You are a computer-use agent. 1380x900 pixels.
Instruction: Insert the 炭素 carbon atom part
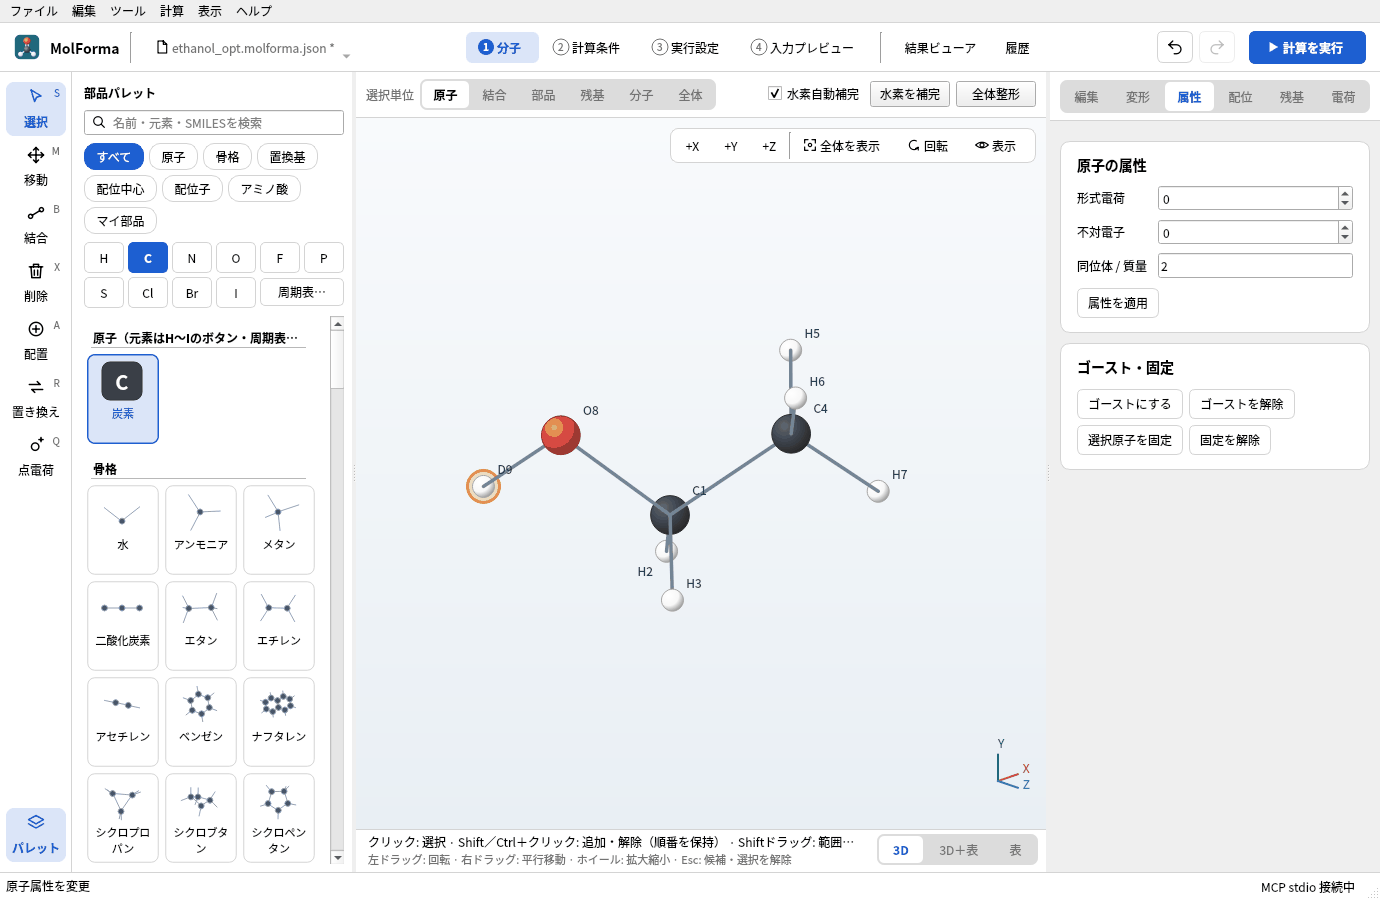click(x=123, y=399)
